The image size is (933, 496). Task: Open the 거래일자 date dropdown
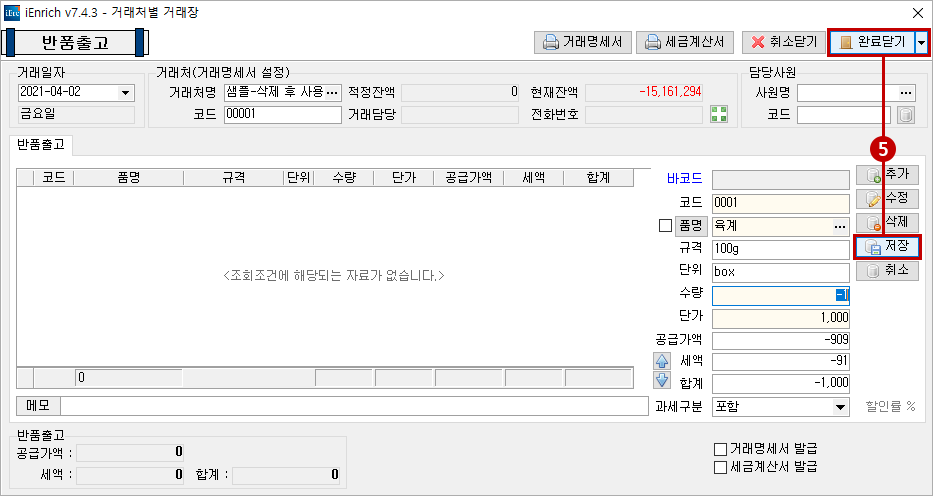(125, 93)
